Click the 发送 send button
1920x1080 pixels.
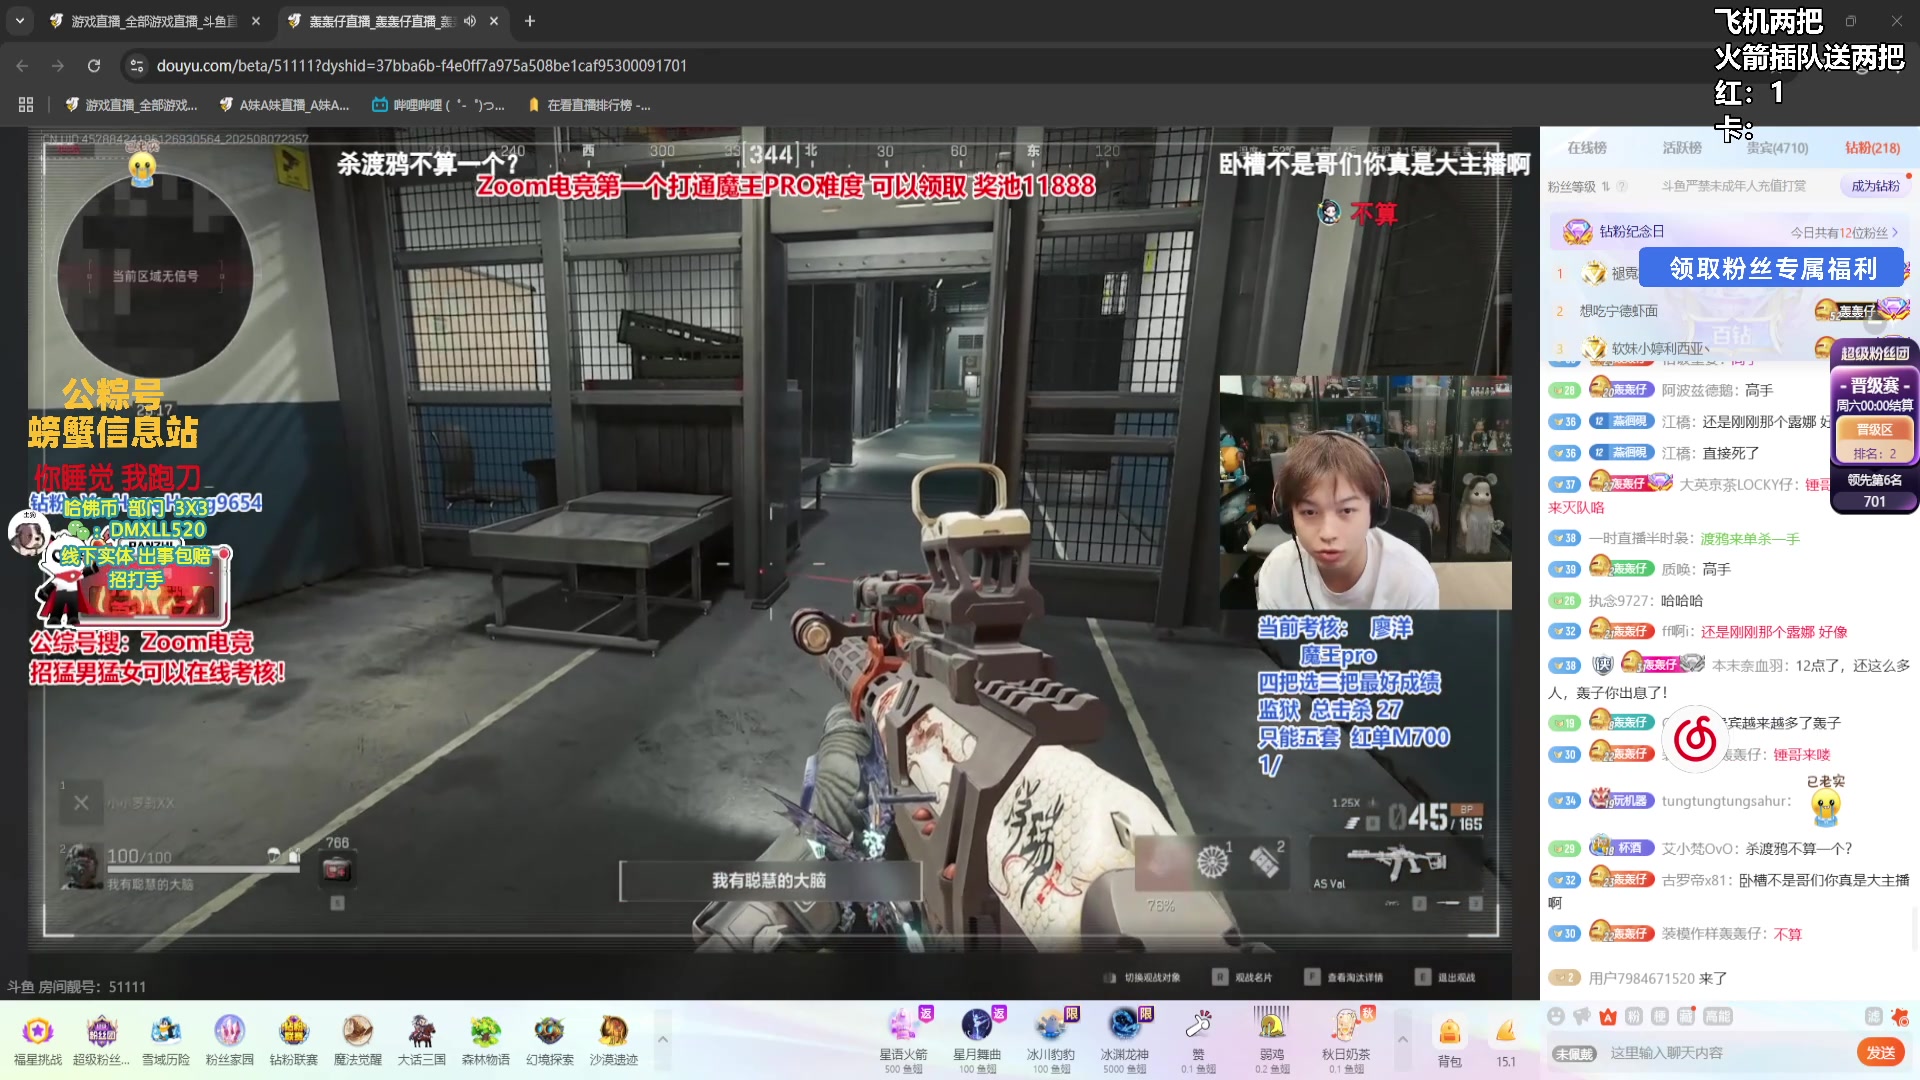point(1881,1052)
